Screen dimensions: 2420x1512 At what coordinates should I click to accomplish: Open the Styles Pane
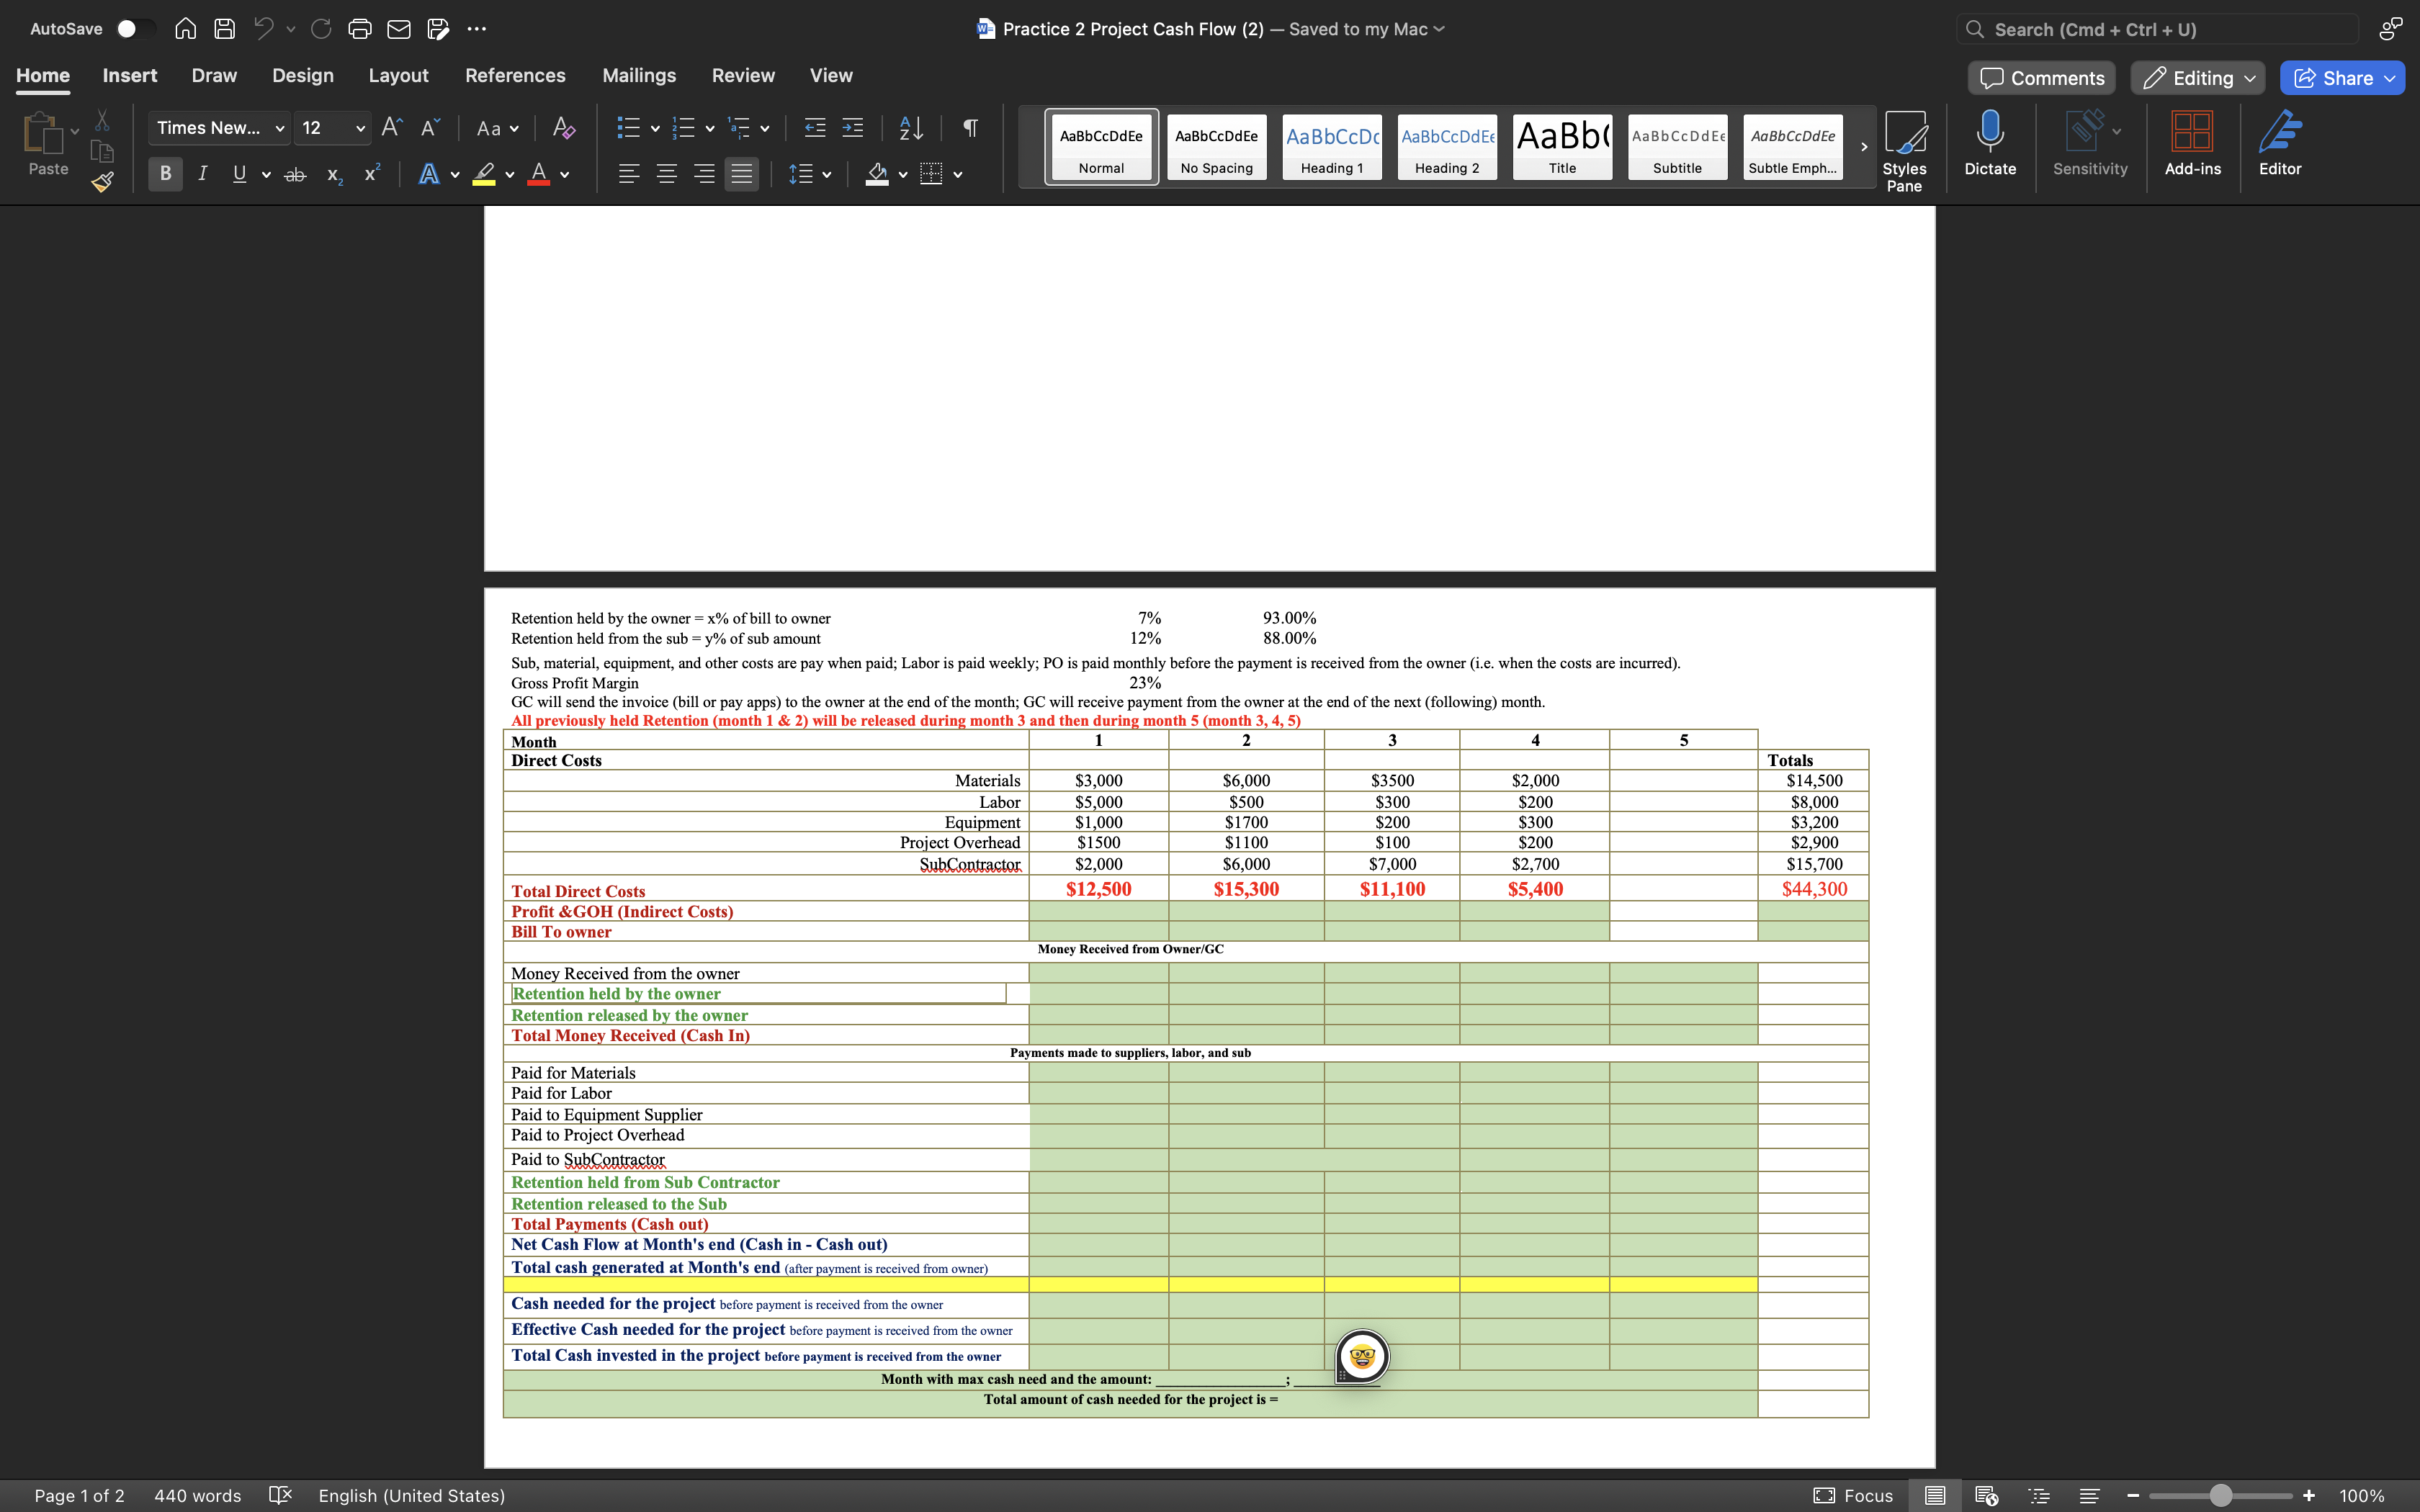pos(1904,148)
